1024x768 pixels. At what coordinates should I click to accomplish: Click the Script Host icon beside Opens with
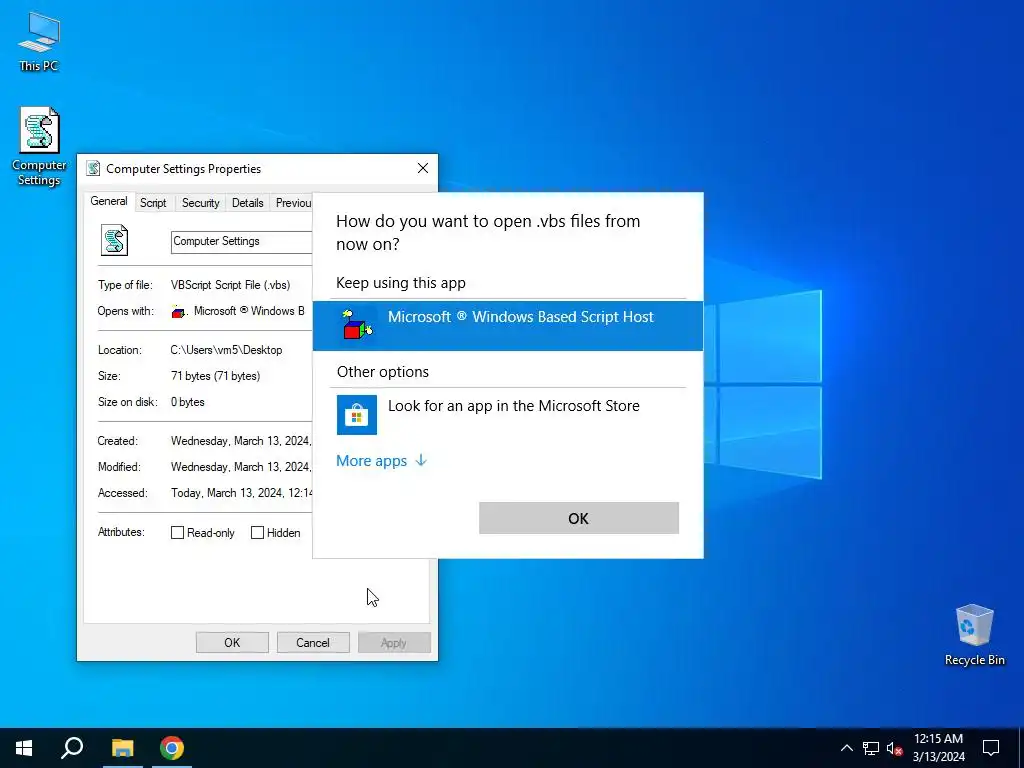pyautogui.click(x=178, y=312)
